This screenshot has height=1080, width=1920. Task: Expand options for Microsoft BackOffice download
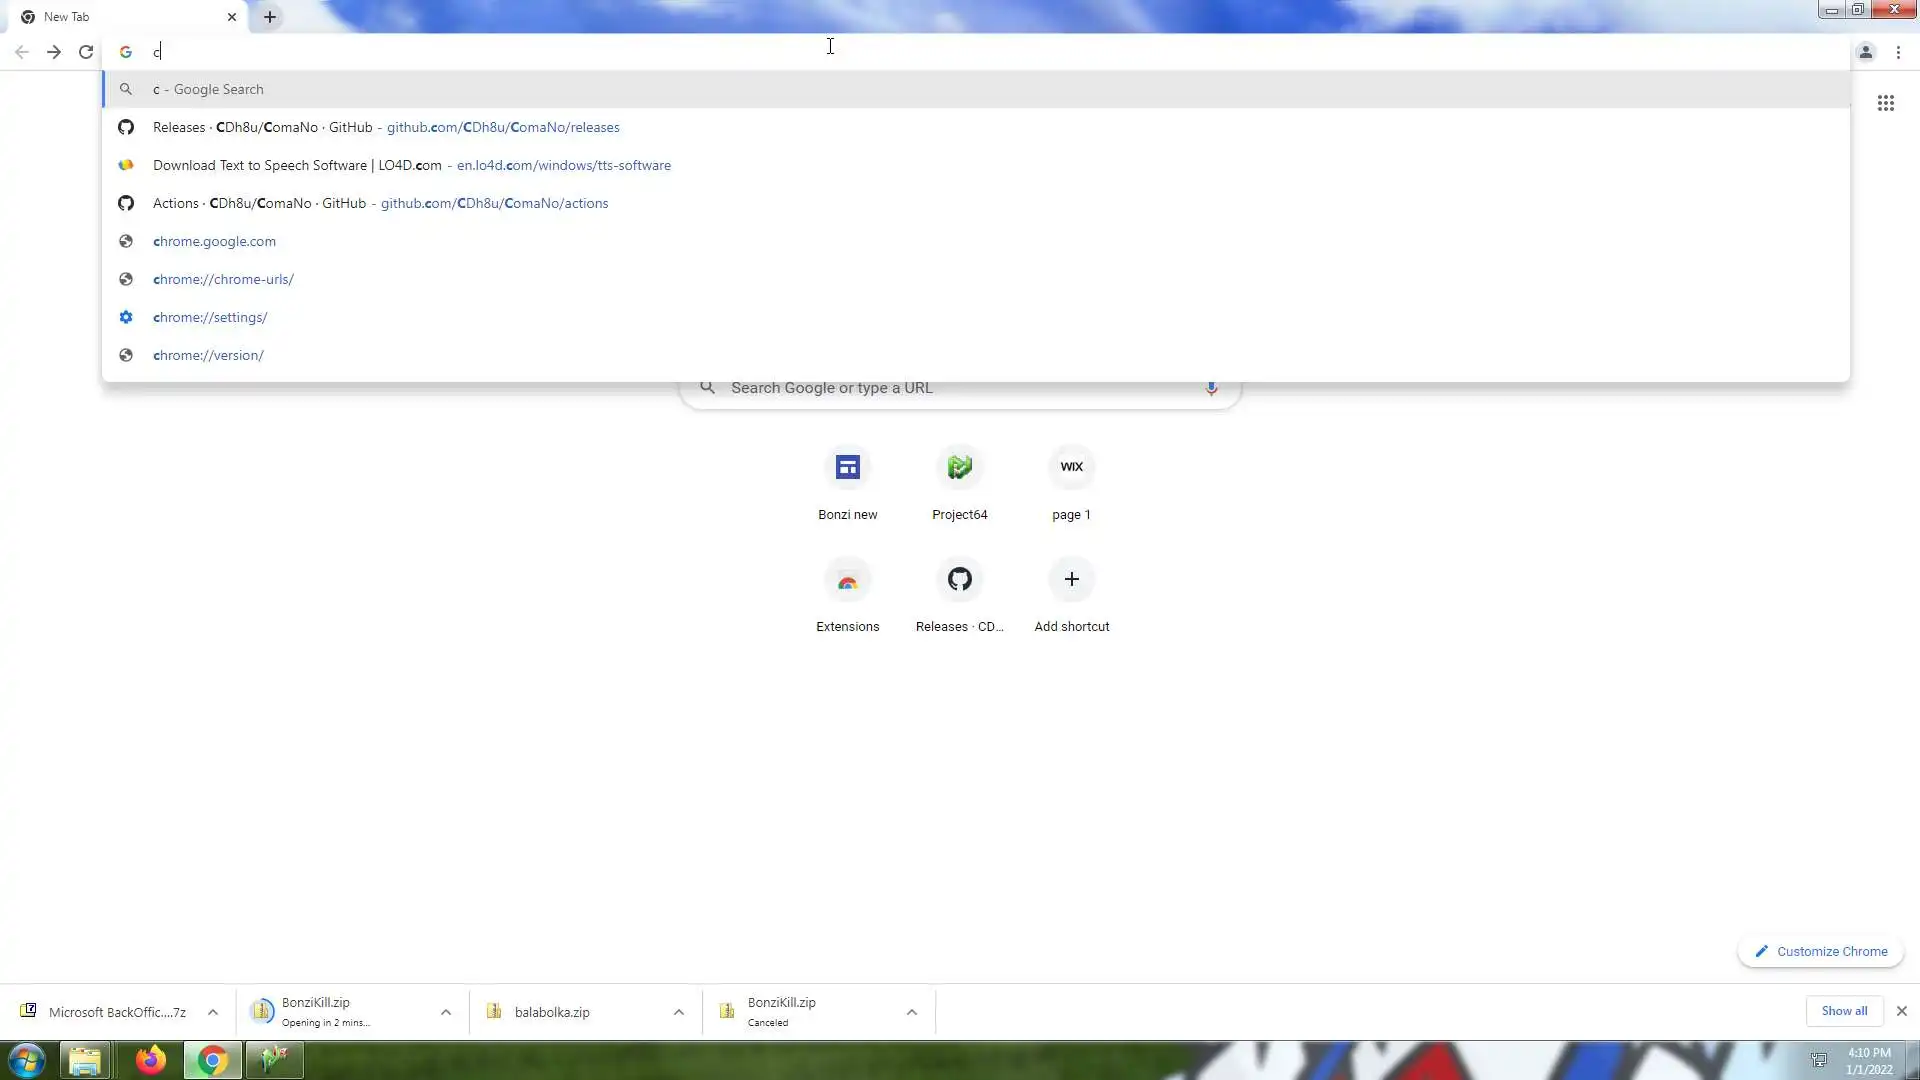tap(213, 1012)
